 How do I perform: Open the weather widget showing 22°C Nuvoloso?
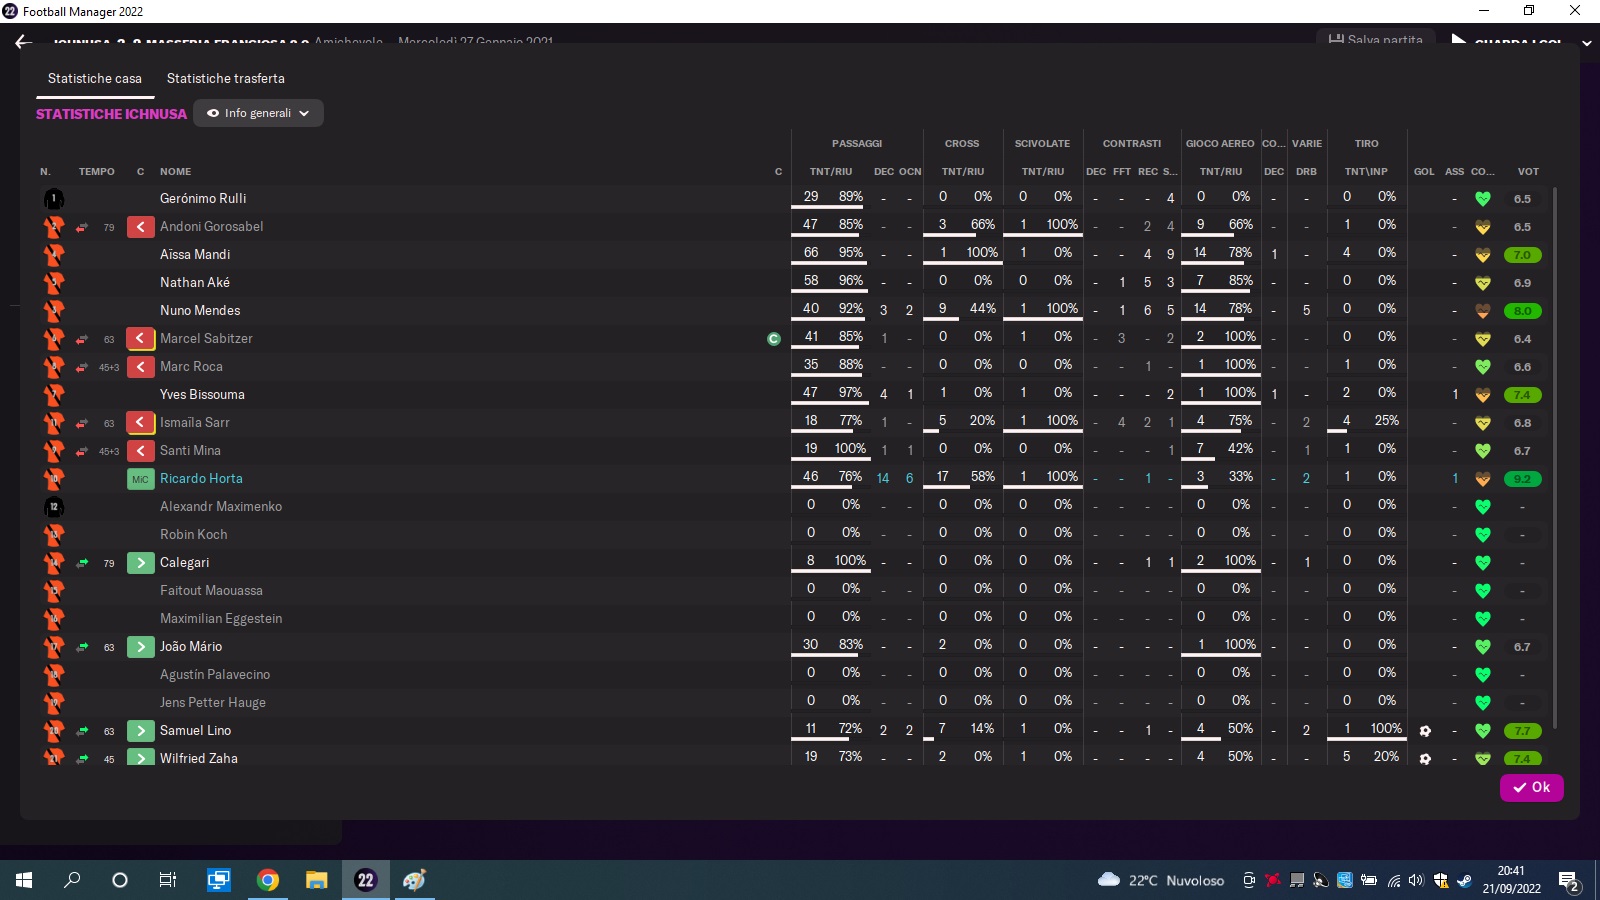pyautogui.click(x=1160, y=880)
